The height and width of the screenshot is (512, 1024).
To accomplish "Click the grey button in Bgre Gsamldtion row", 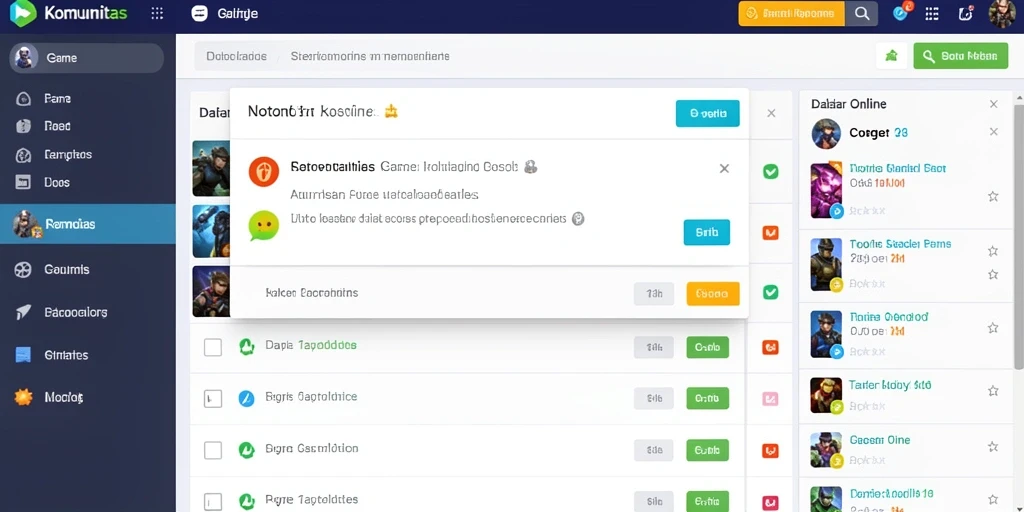I will pyautogui.click(x=654, y=450).
